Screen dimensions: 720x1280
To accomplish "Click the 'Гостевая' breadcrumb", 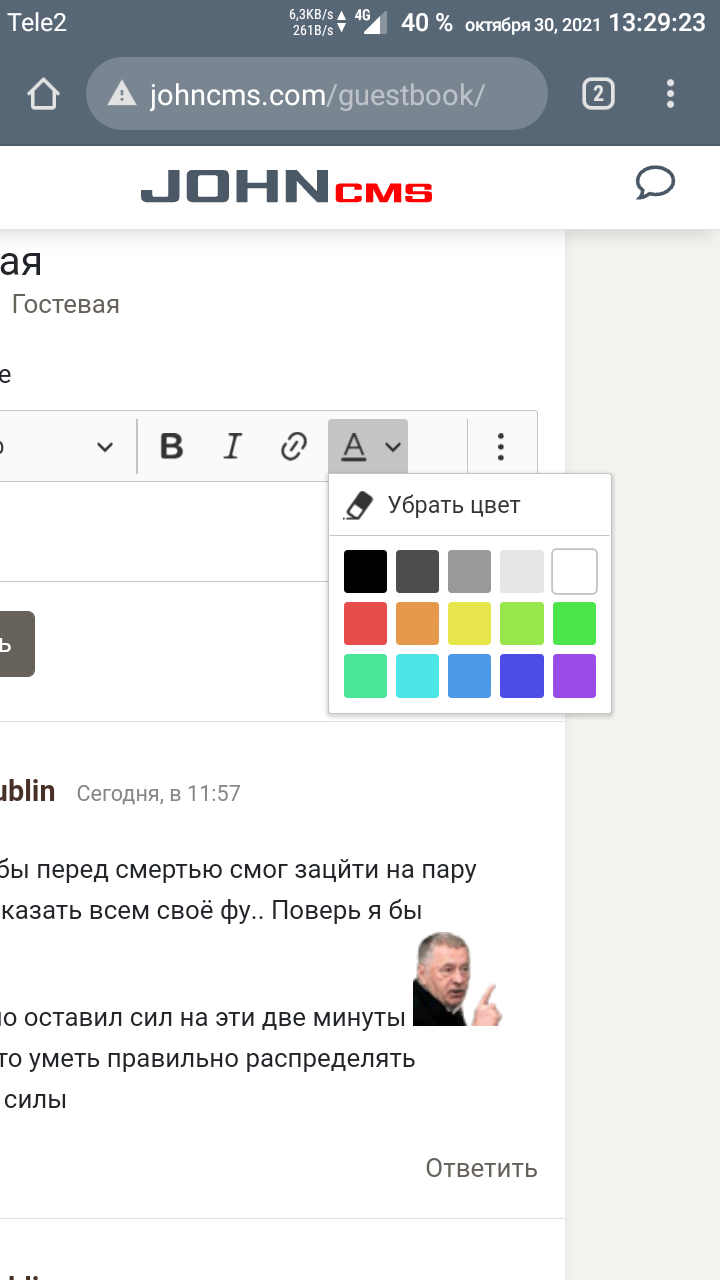I will (x=65, y=305).
